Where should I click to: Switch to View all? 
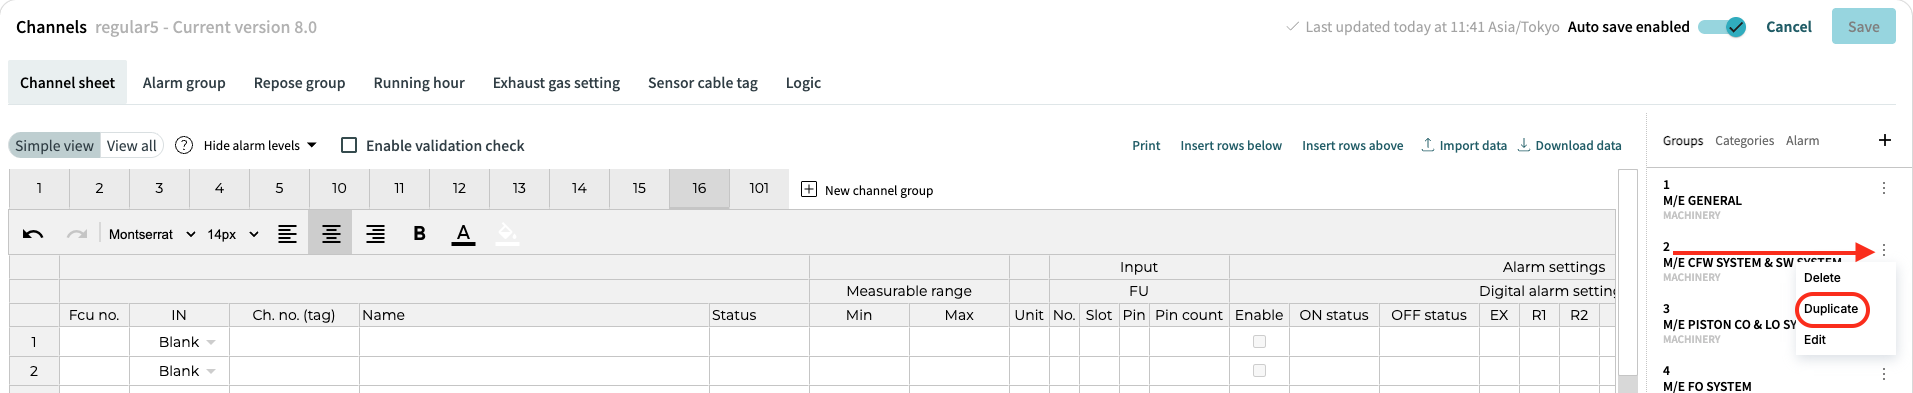[x=131, y=146]
